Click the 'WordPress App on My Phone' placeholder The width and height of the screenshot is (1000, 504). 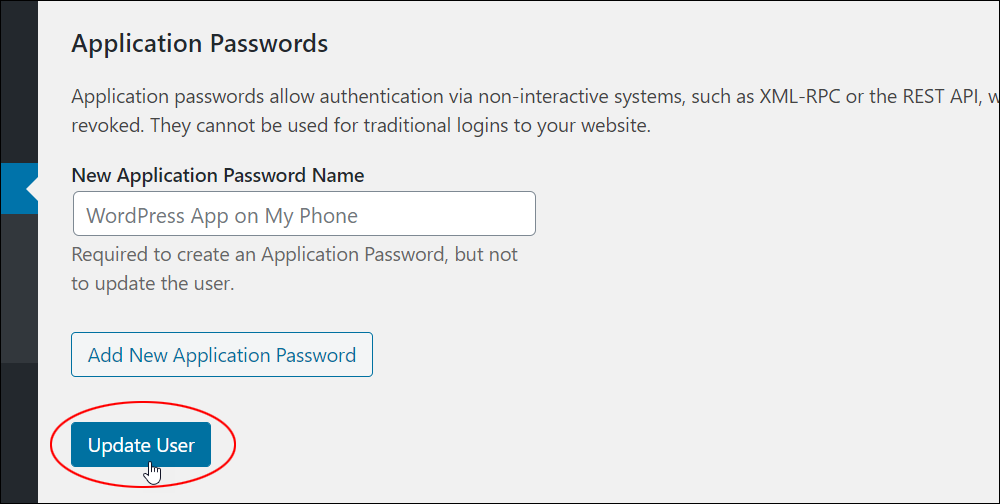pos(222,216)
